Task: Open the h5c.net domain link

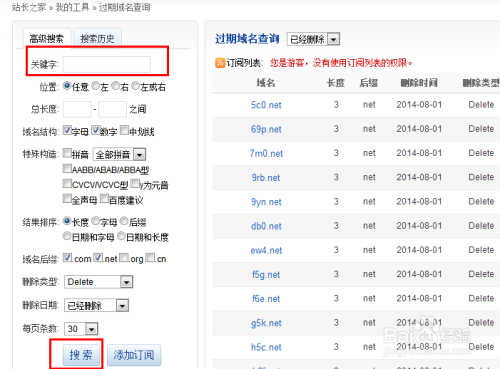Action: tap(266, 347)
